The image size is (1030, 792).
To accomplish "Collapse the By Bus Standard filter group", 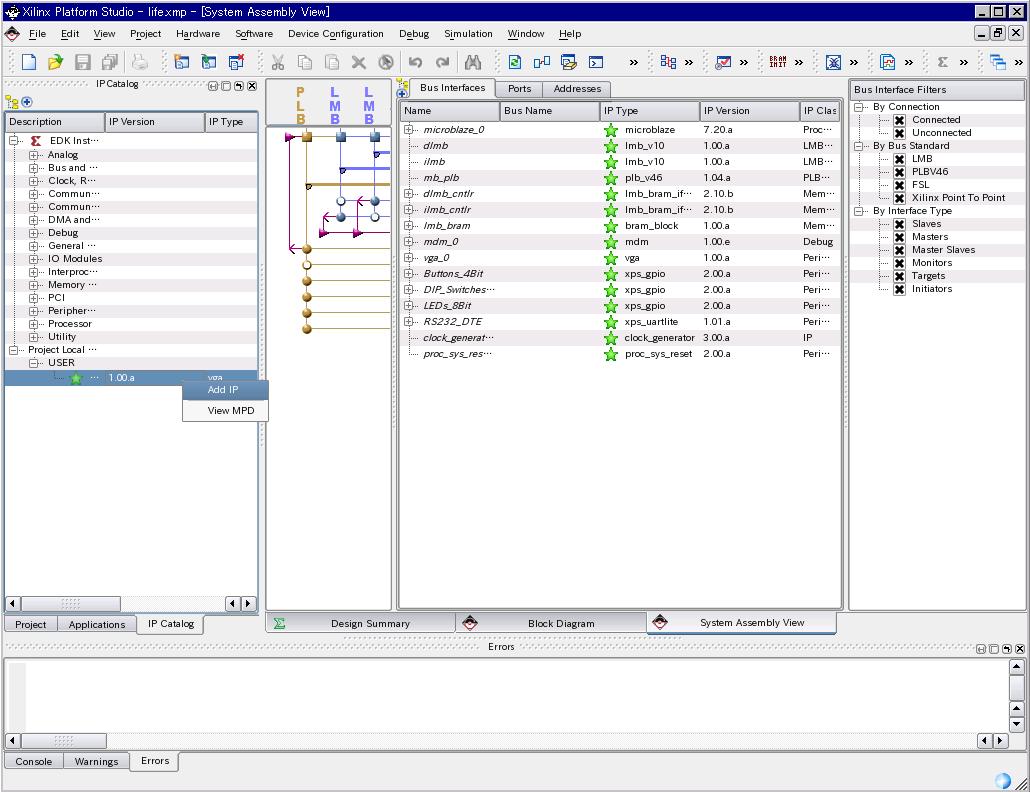I will click(859, 146).
